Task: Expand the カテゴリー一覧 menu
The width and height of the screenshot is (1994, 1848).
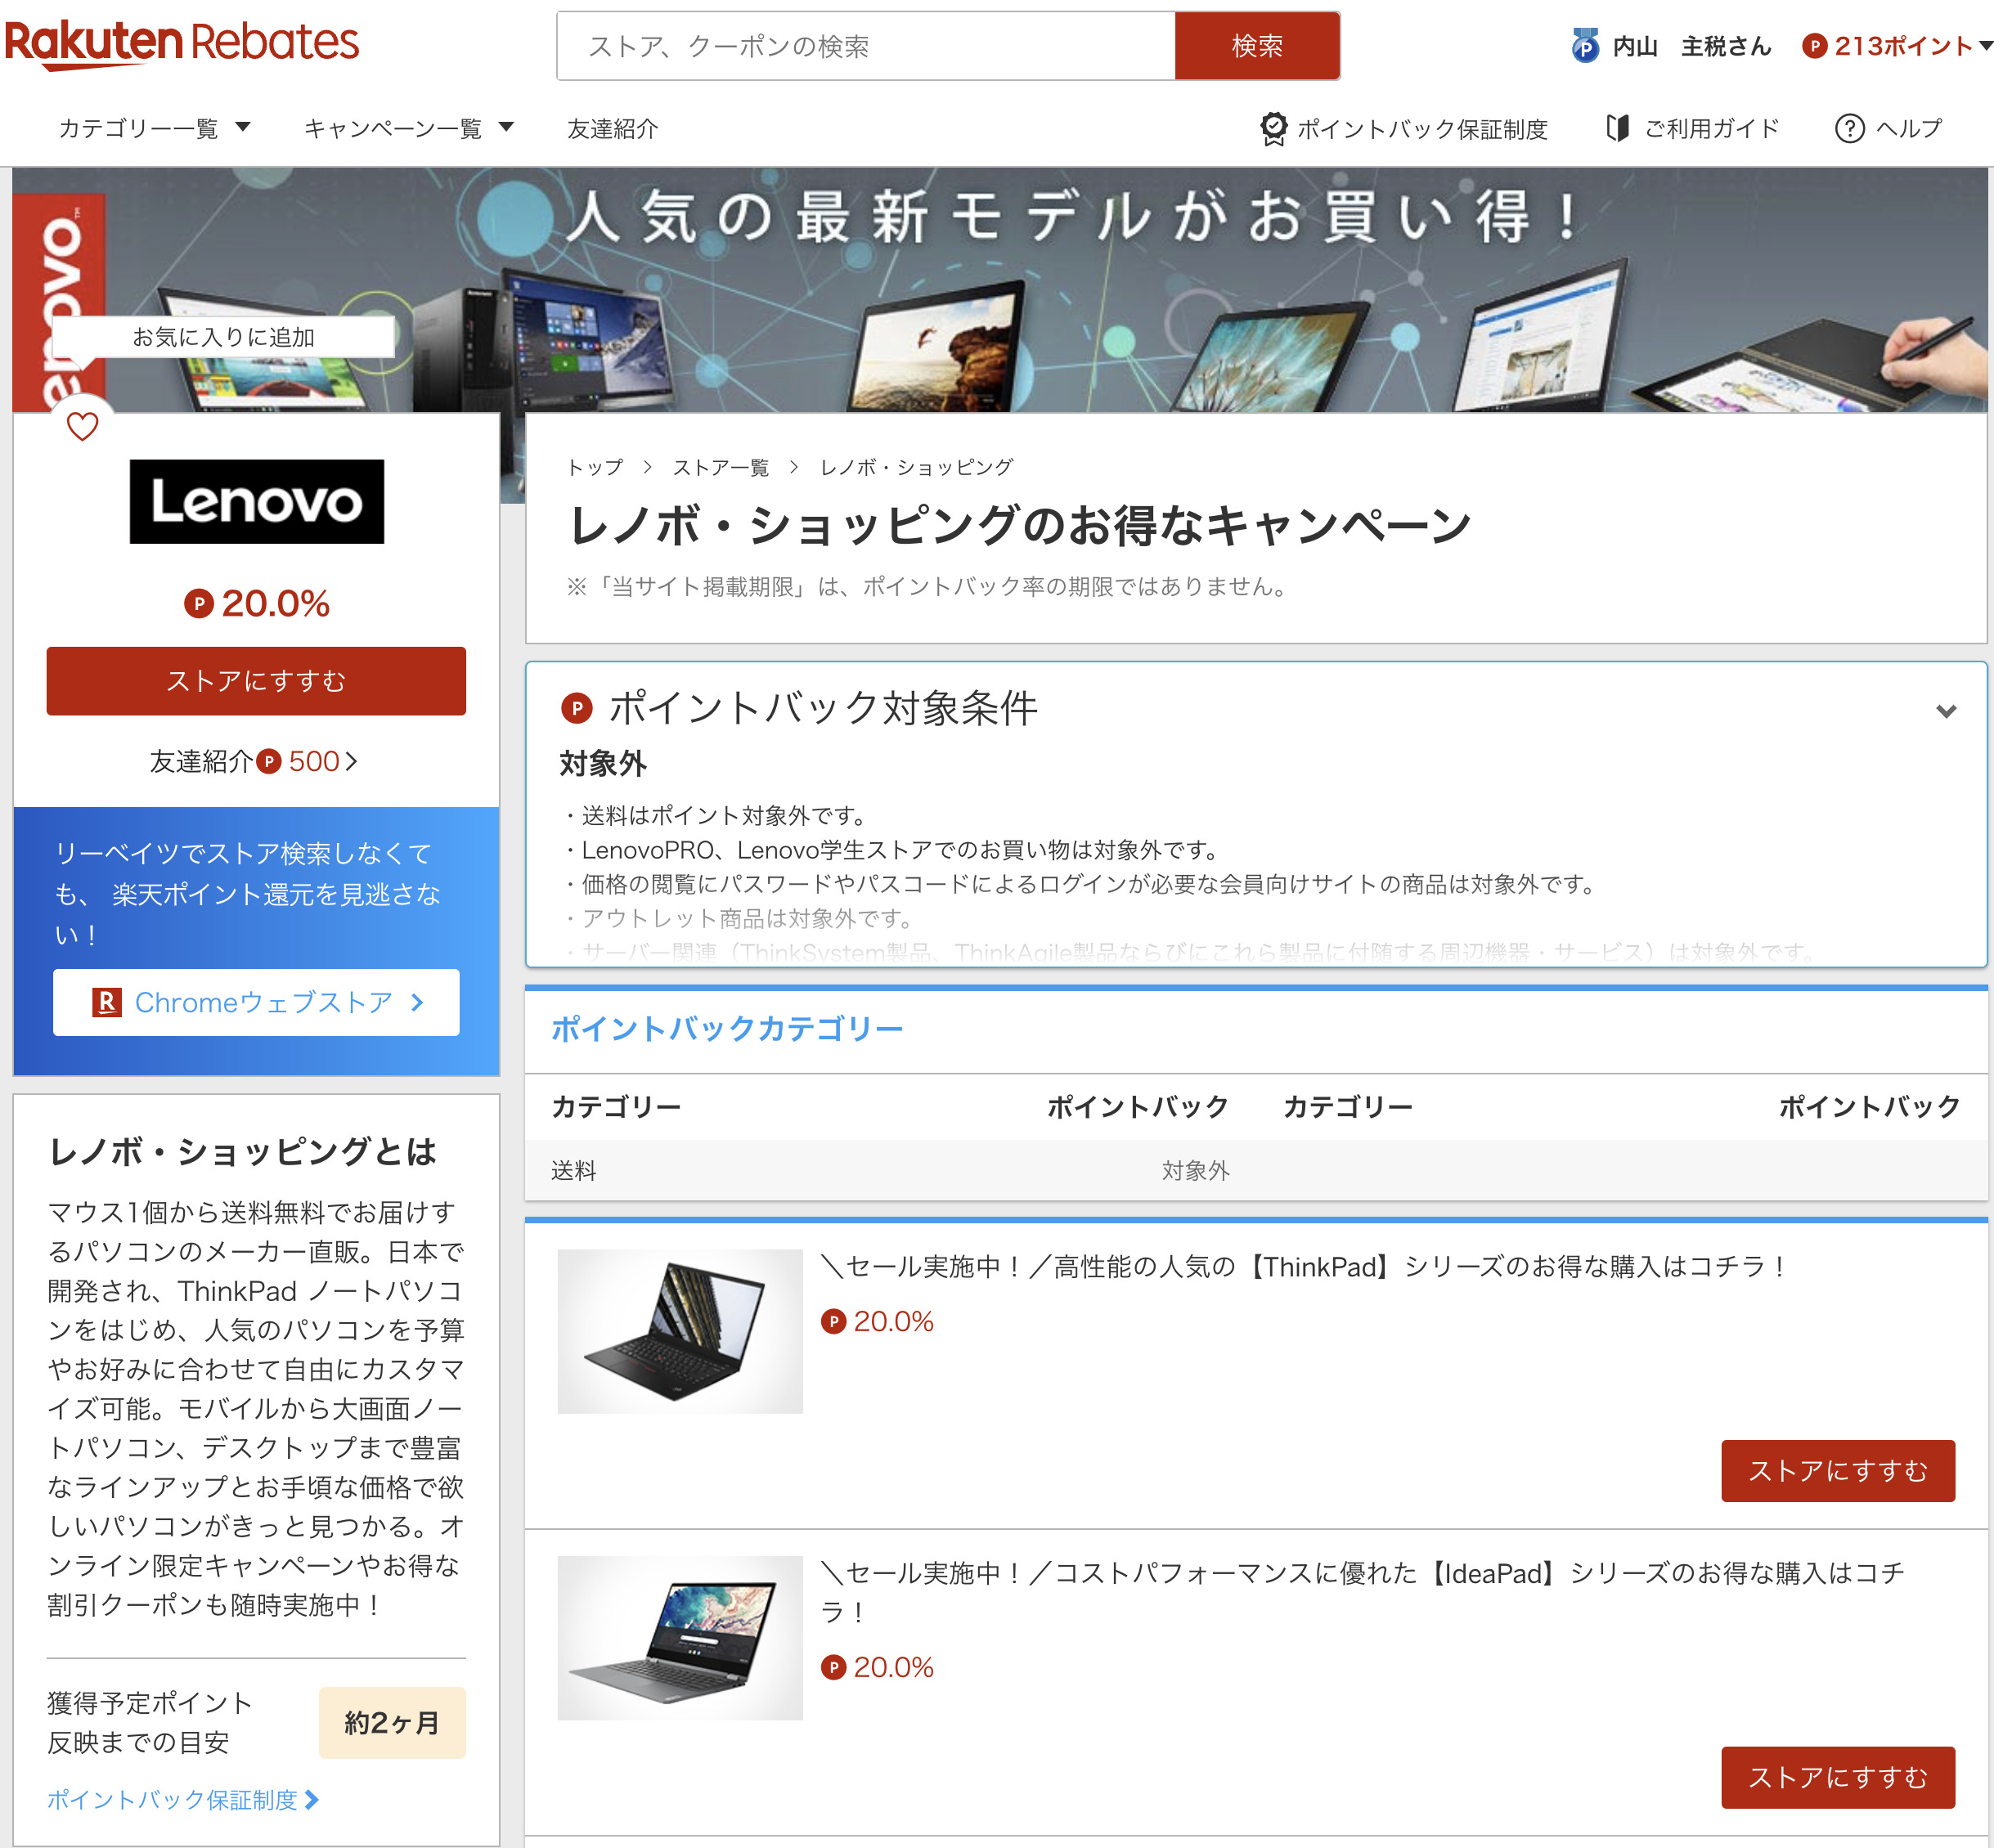Action: (154, 128)
